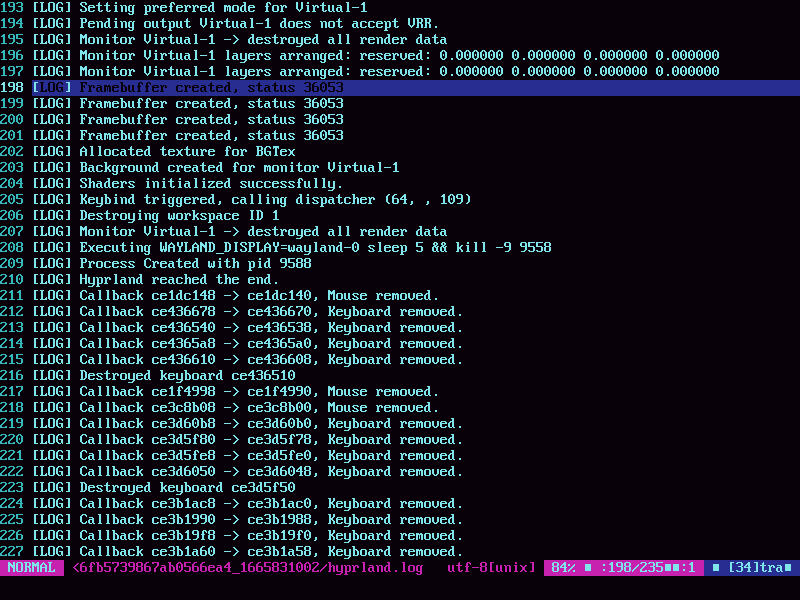Click the Keybind triggered dispatcher log entry
The image size is (800, 600).
[x=250, y=199]
